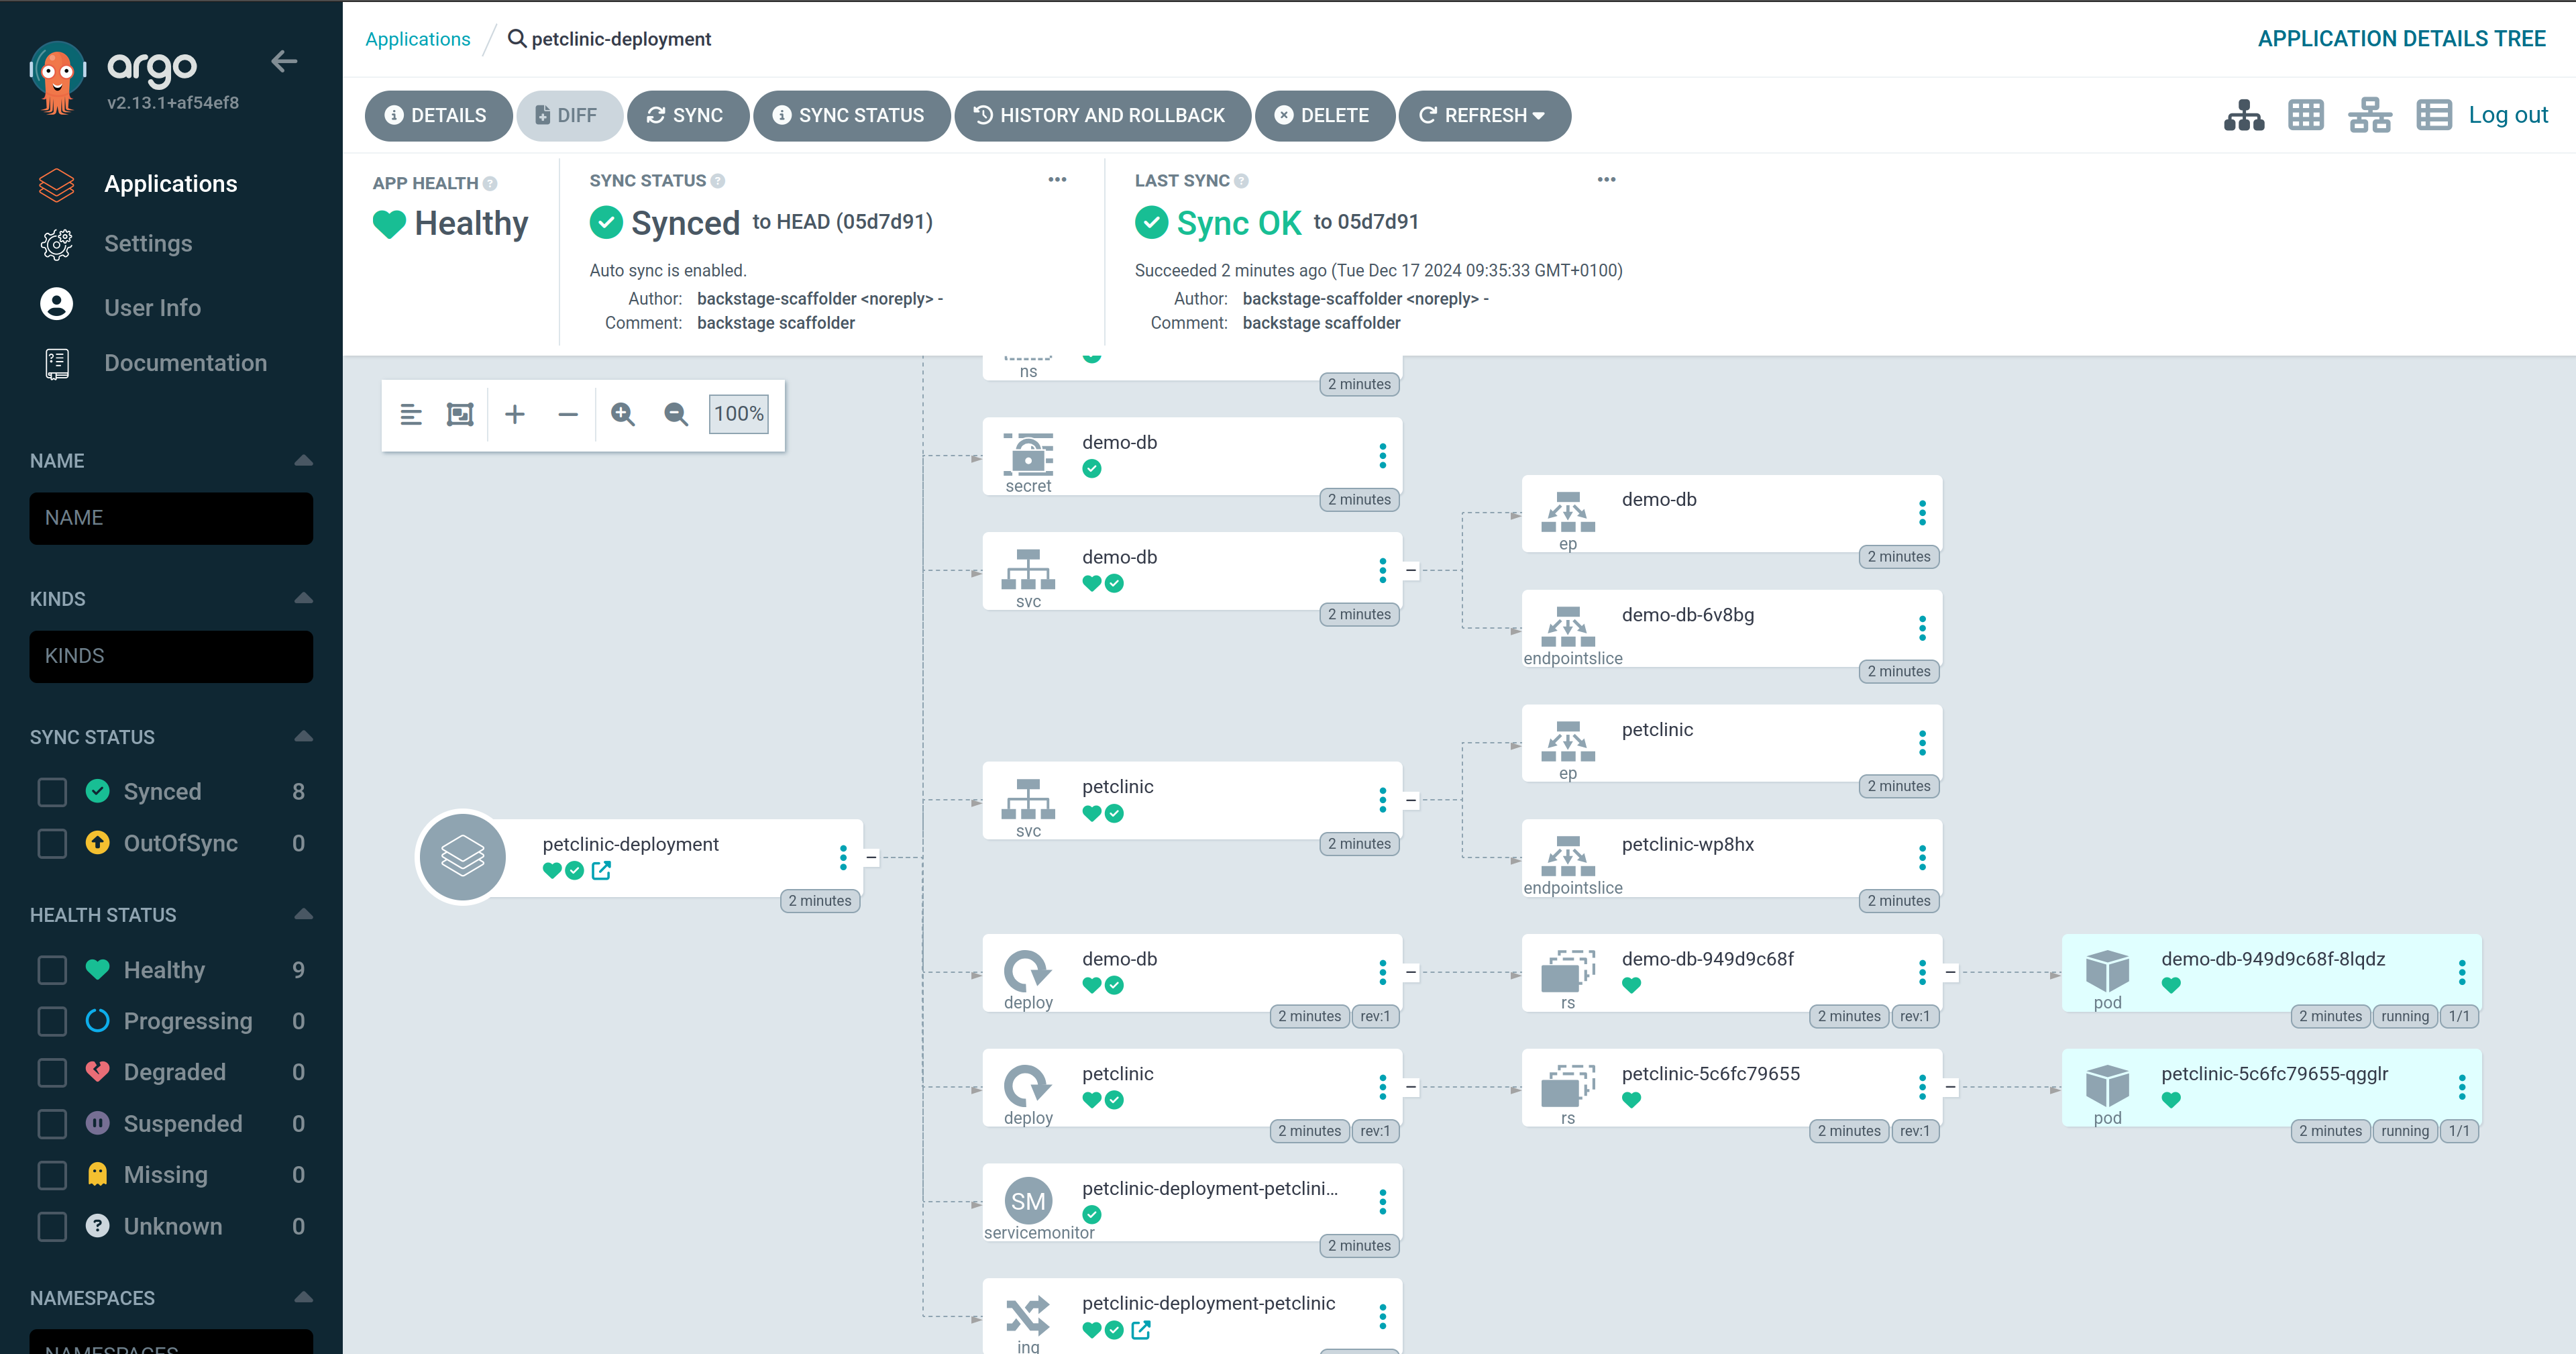Click the Log out link
Screen dimensions: 2576x1354
point(2507,115)
